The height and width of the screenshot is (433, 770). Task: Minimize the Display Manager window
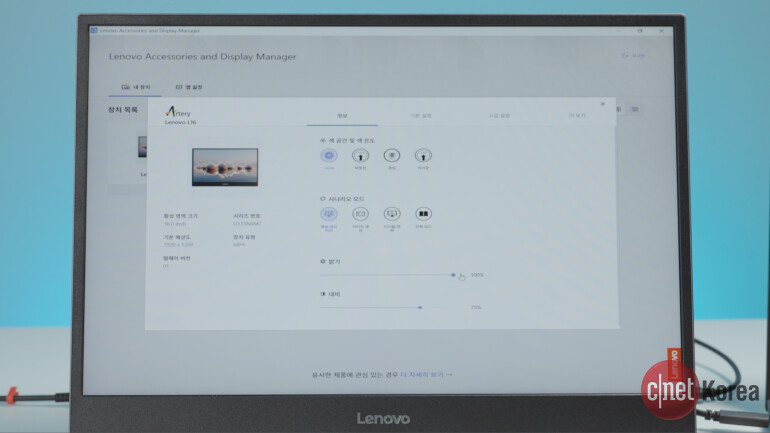[619, 30]
